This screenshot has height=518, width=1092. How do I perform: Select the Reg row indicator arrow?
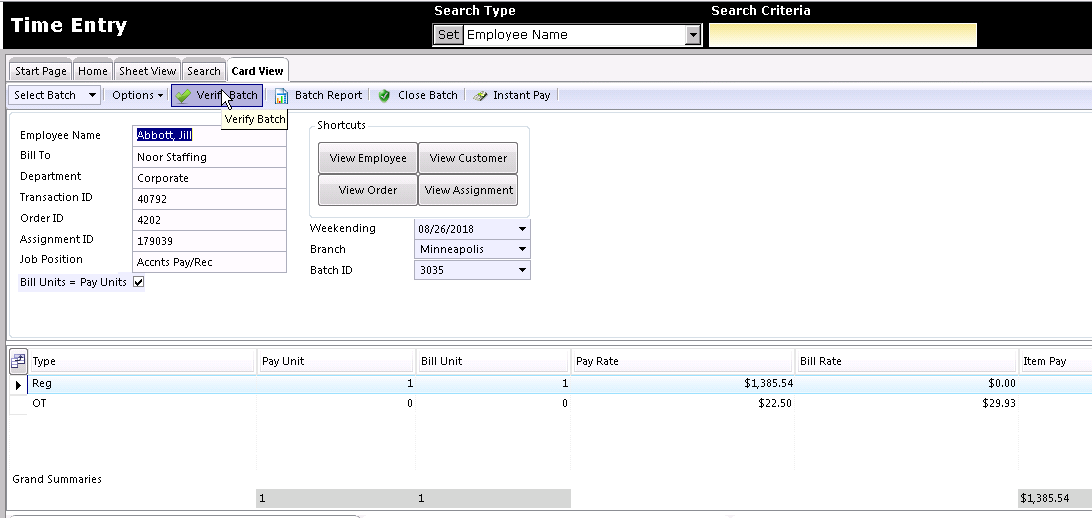[x=18, y=384]
